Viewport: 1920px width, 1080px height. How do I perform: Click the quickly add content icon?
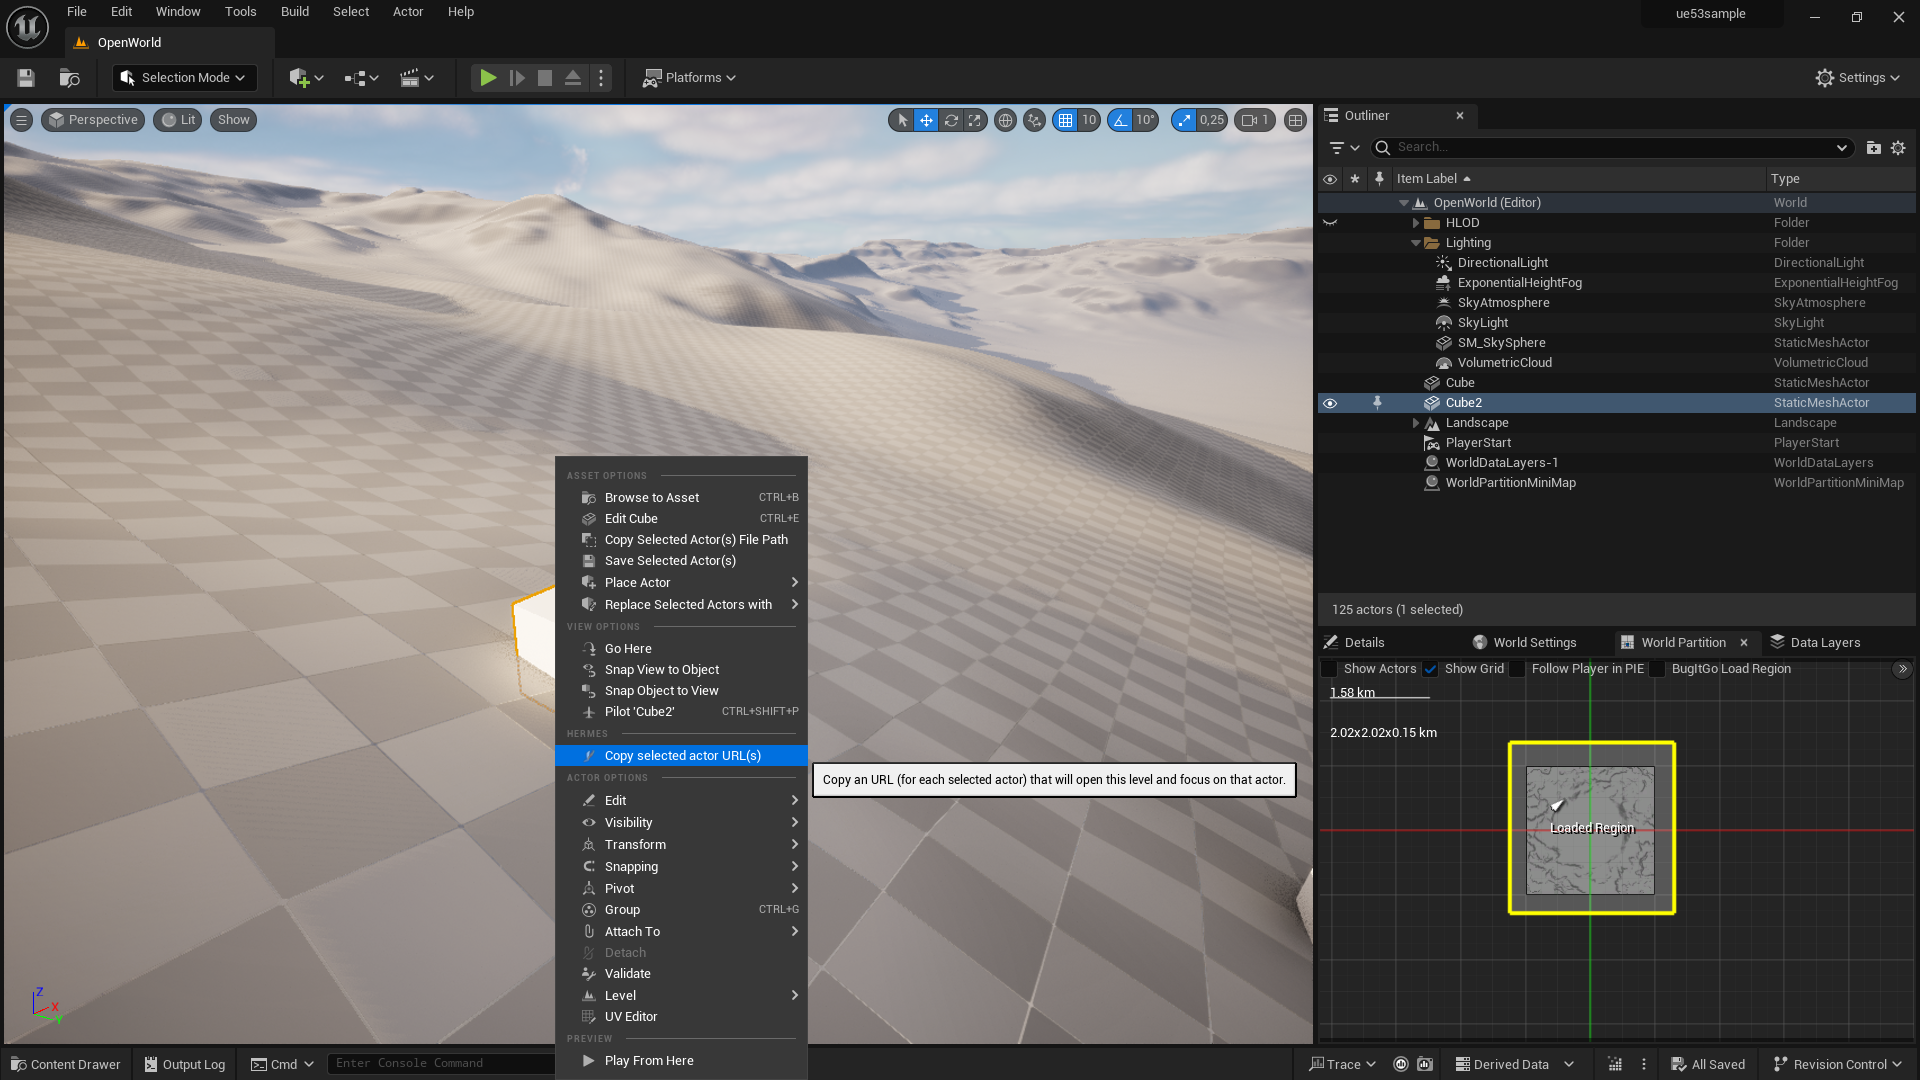click(299, 78)
